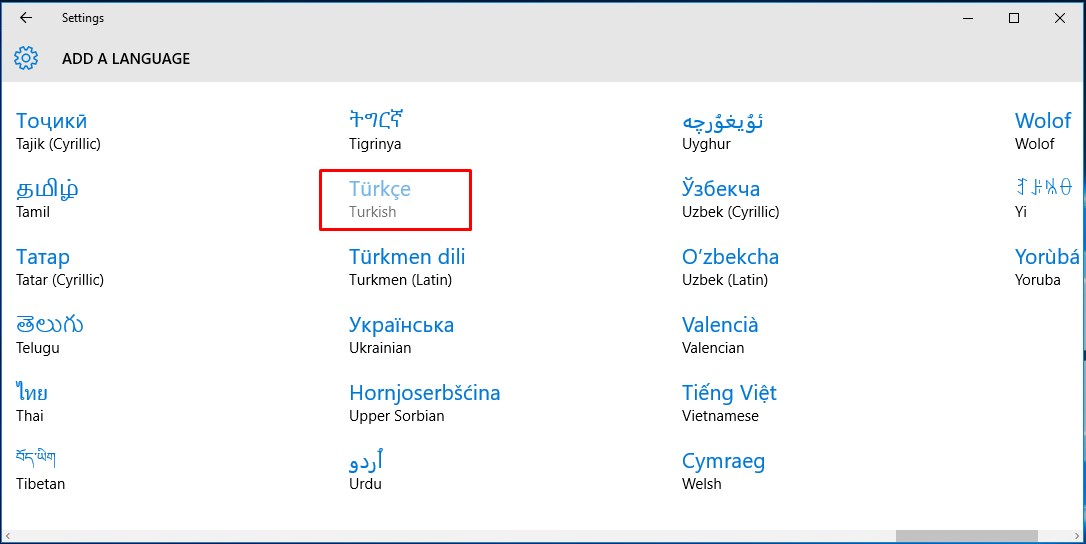Pick Telugu language entry
Screen dimensions: 1086x544
click(49, 335)
